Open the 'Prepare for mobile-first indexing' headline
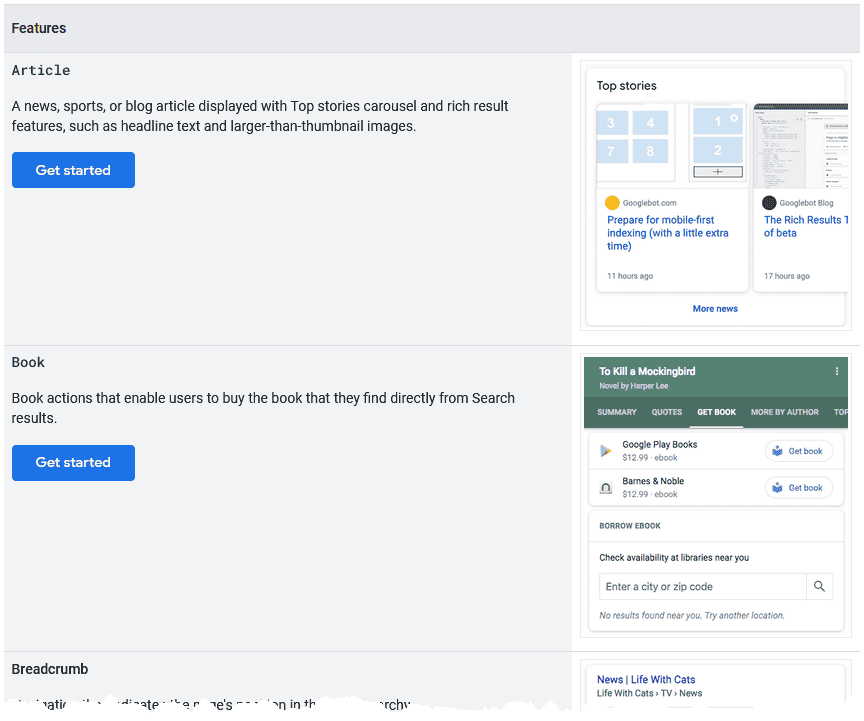The width and height of the screenshot is (864, 721). (x=667, y=233)
